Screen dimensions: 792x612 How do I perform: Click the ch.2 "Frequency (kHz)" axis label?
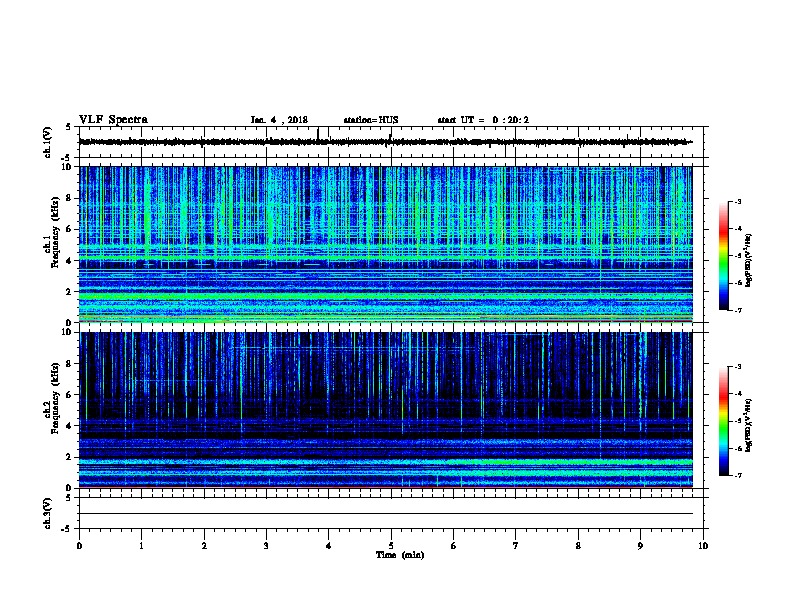coord(55,398)
